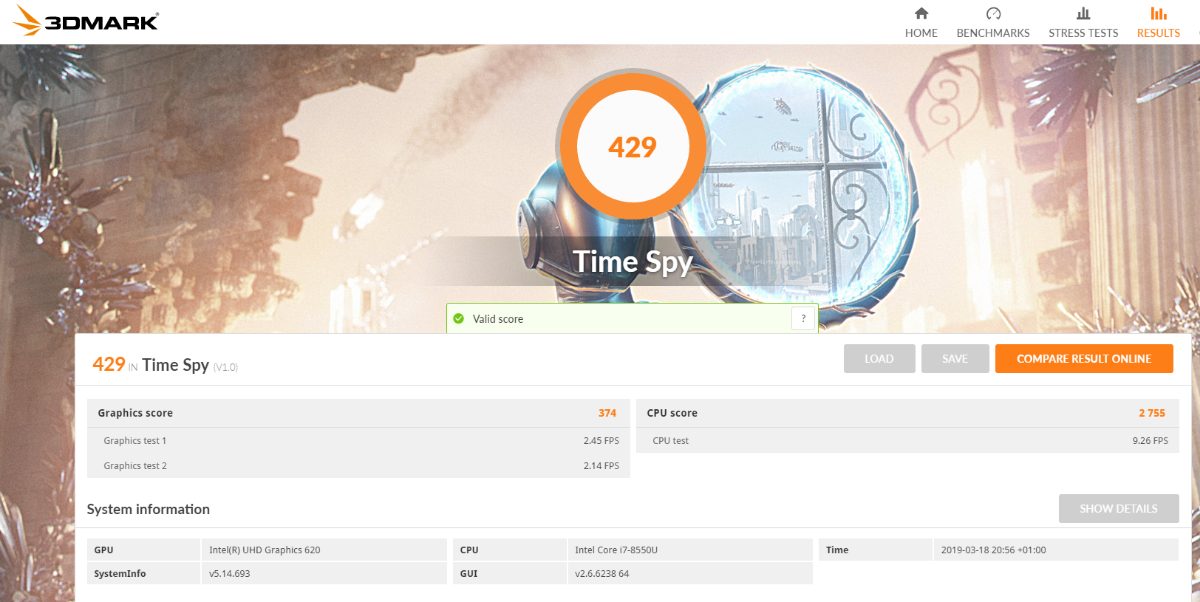Click the green Valid score checkmark
Screen dimensions: 1200x602
pos(459,319)
